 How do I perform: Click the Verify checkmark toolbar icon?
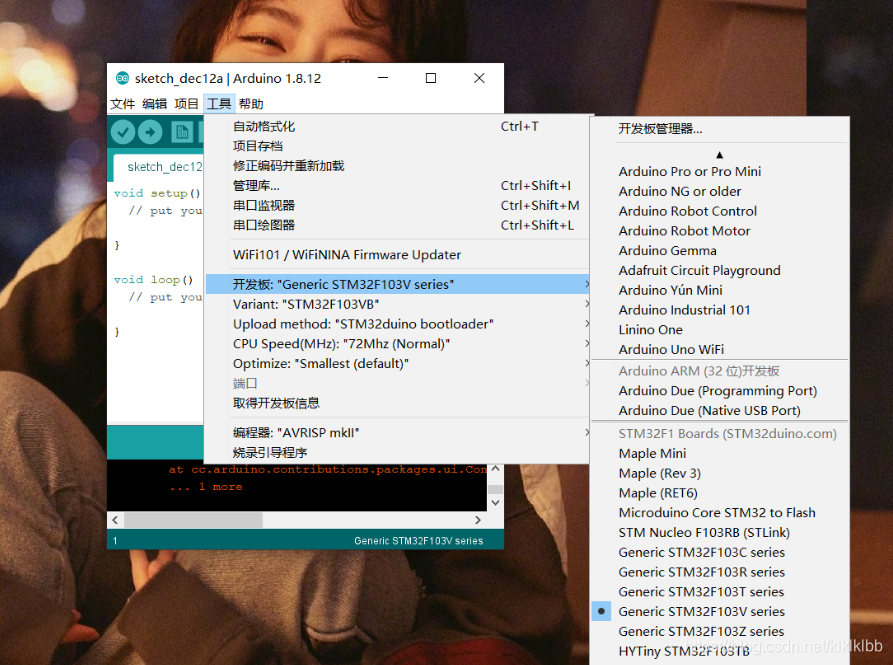(x=122, y=132)
